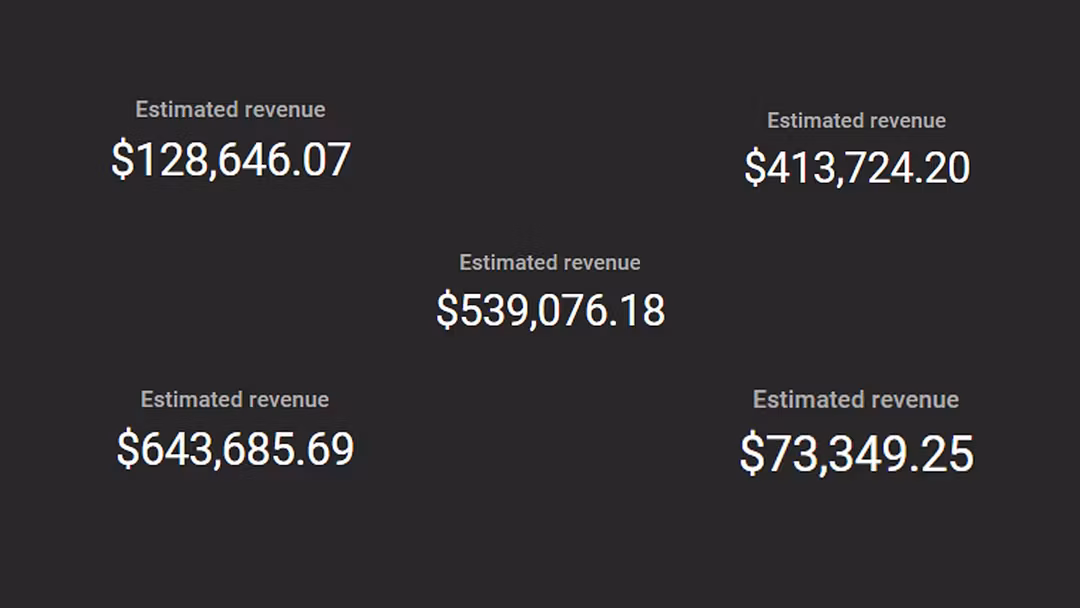This screenshot has width=1080, height=608.
Task: Click Estimated revenue label above $413,724.20
Action: [x=856, y=120]
